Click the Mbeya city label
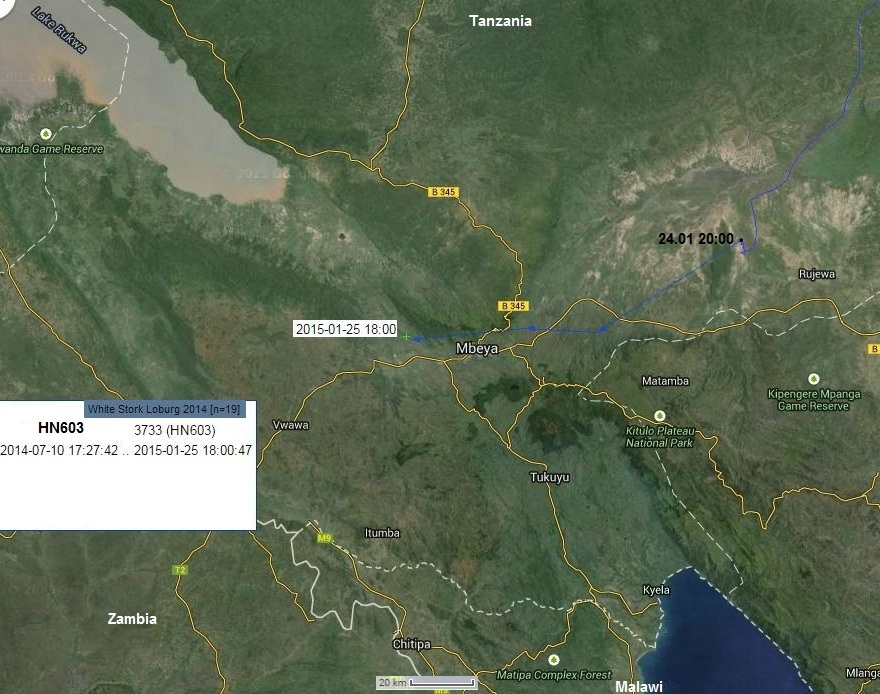 tap(477, 348)
